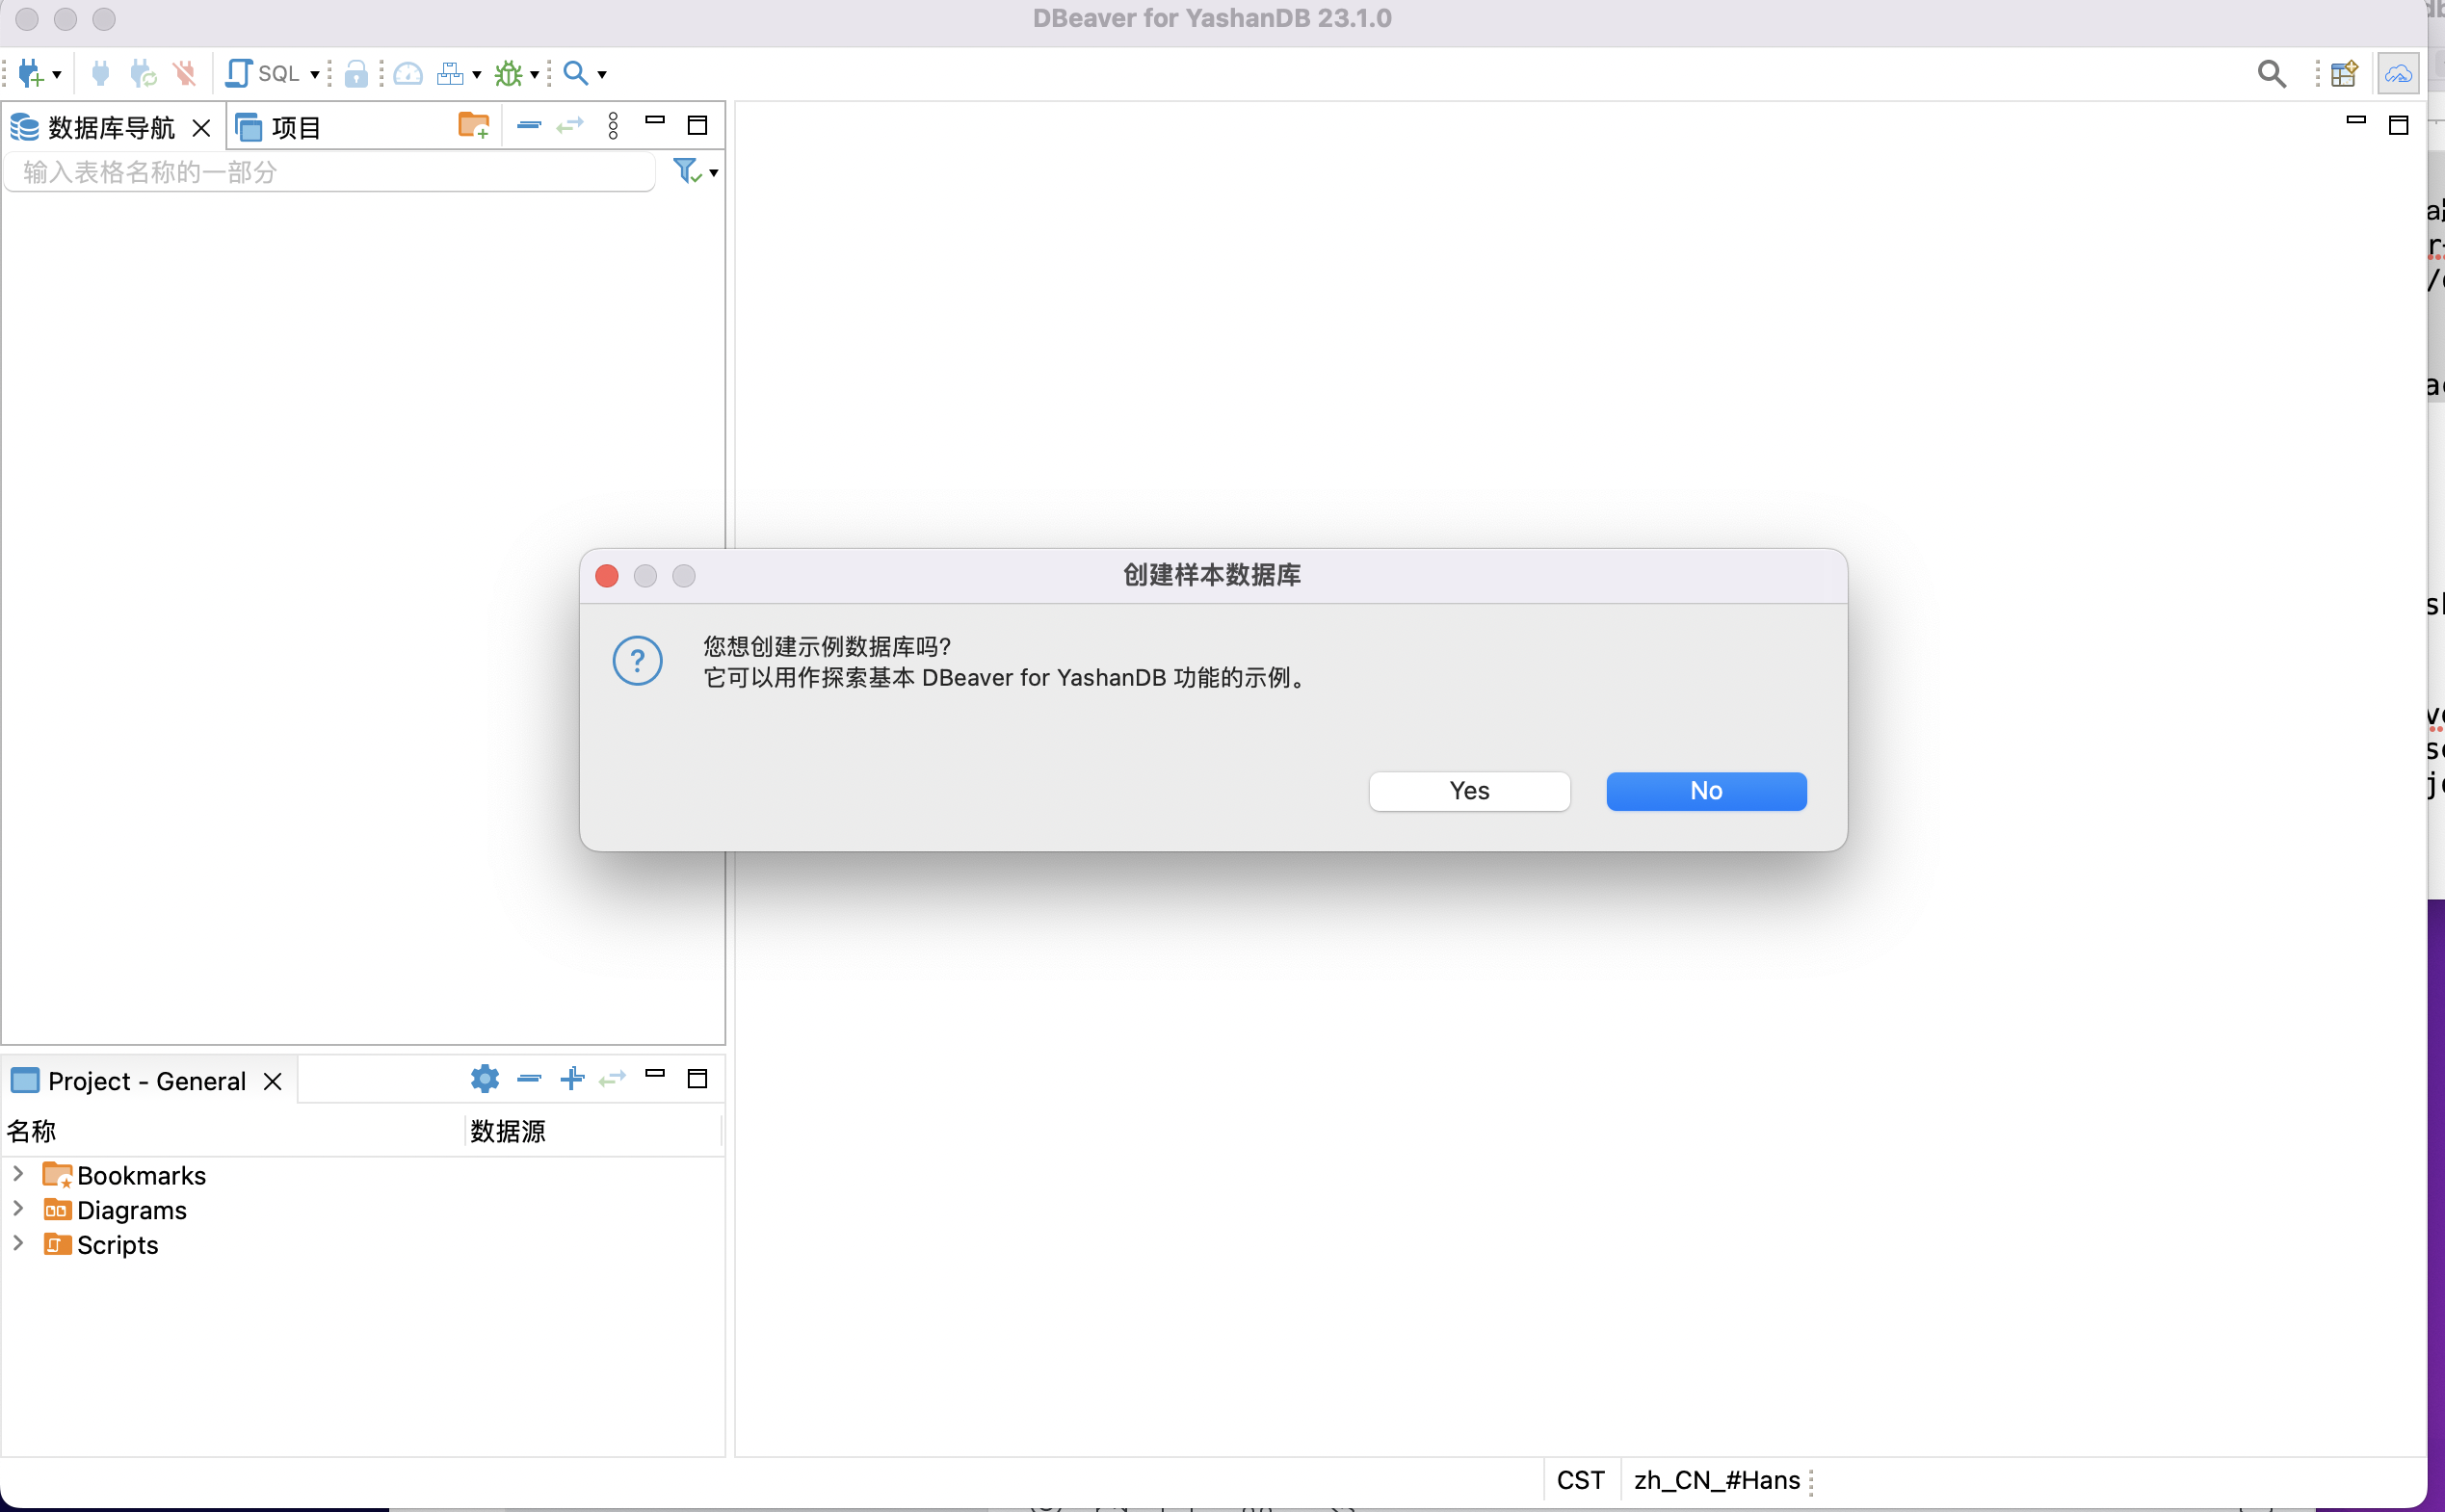
Task: Toggle link with editor in Project panel
Action: 612,1078
